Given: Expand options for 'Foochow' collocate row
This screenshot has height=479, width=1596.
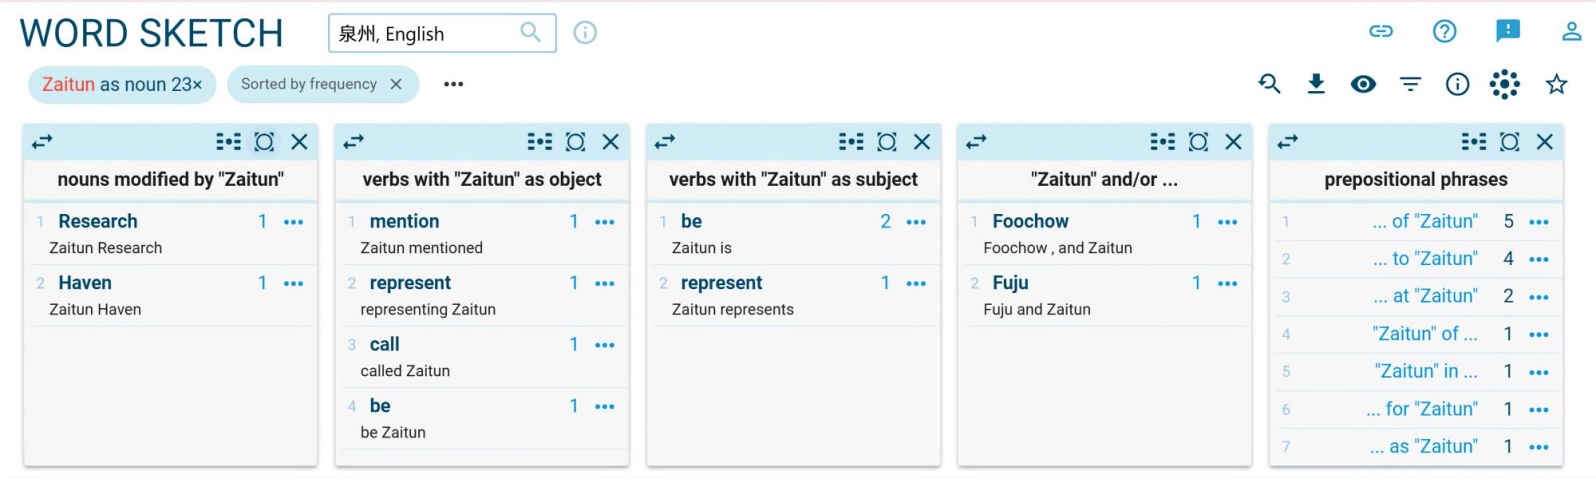Looking at the screenshot, I should 1227,222.
